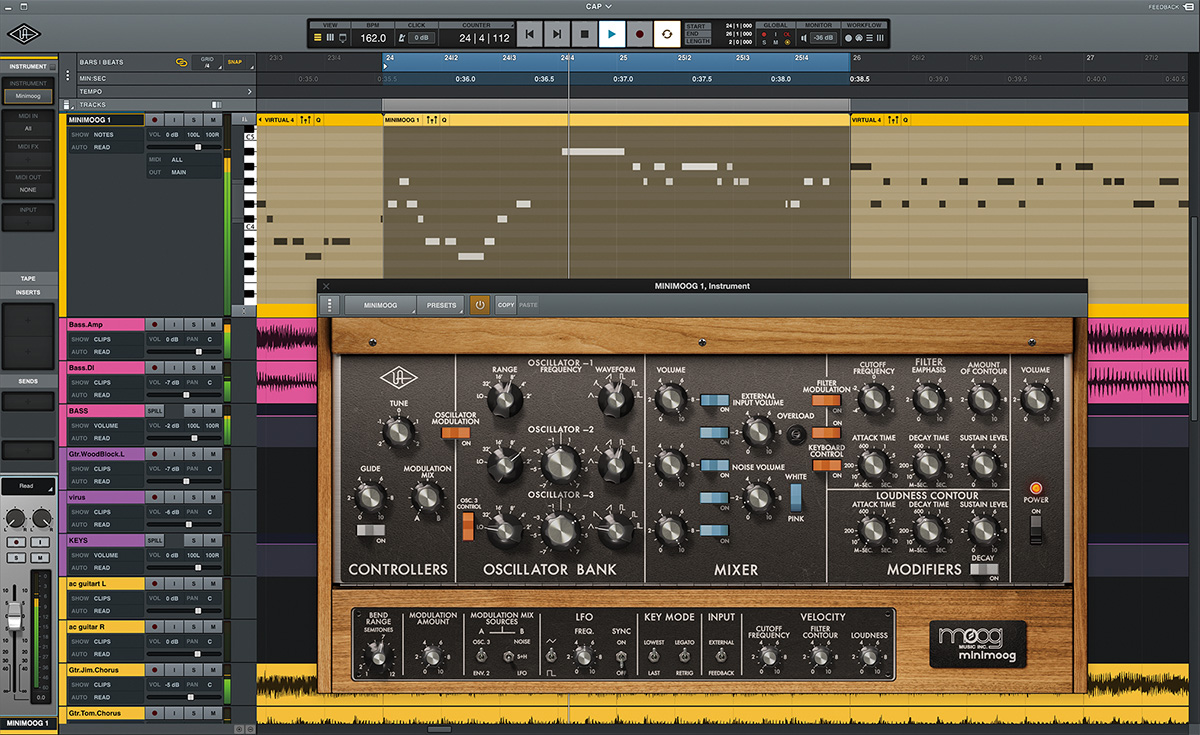Open the Snap dropdown
This screenshot has width=1200, height=735.
coord(238,61)
